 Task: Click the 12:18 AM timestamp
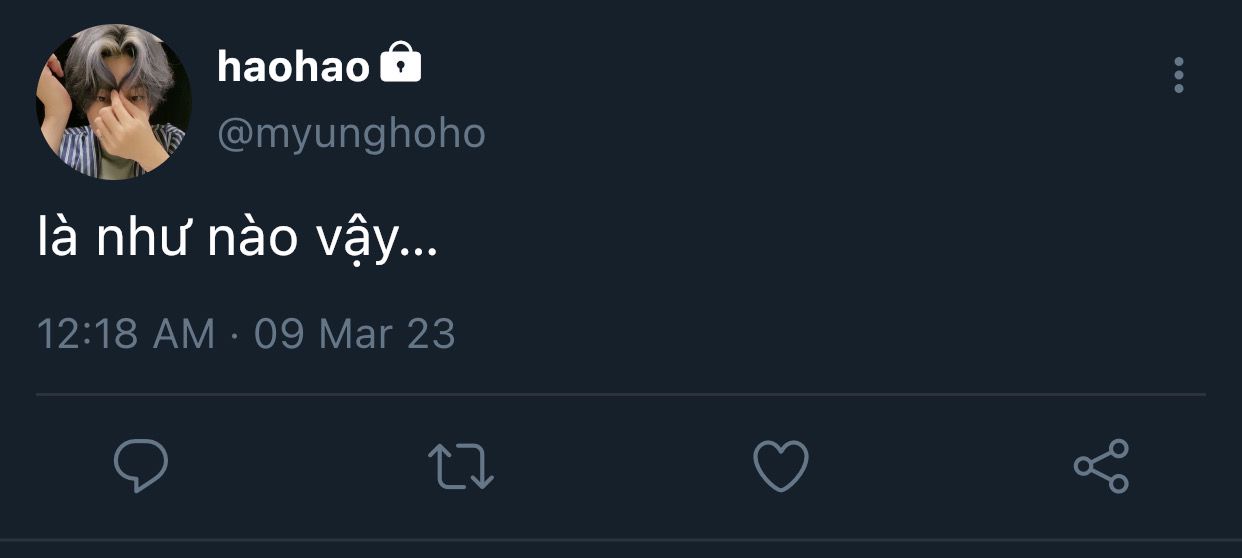coord(126,333)
